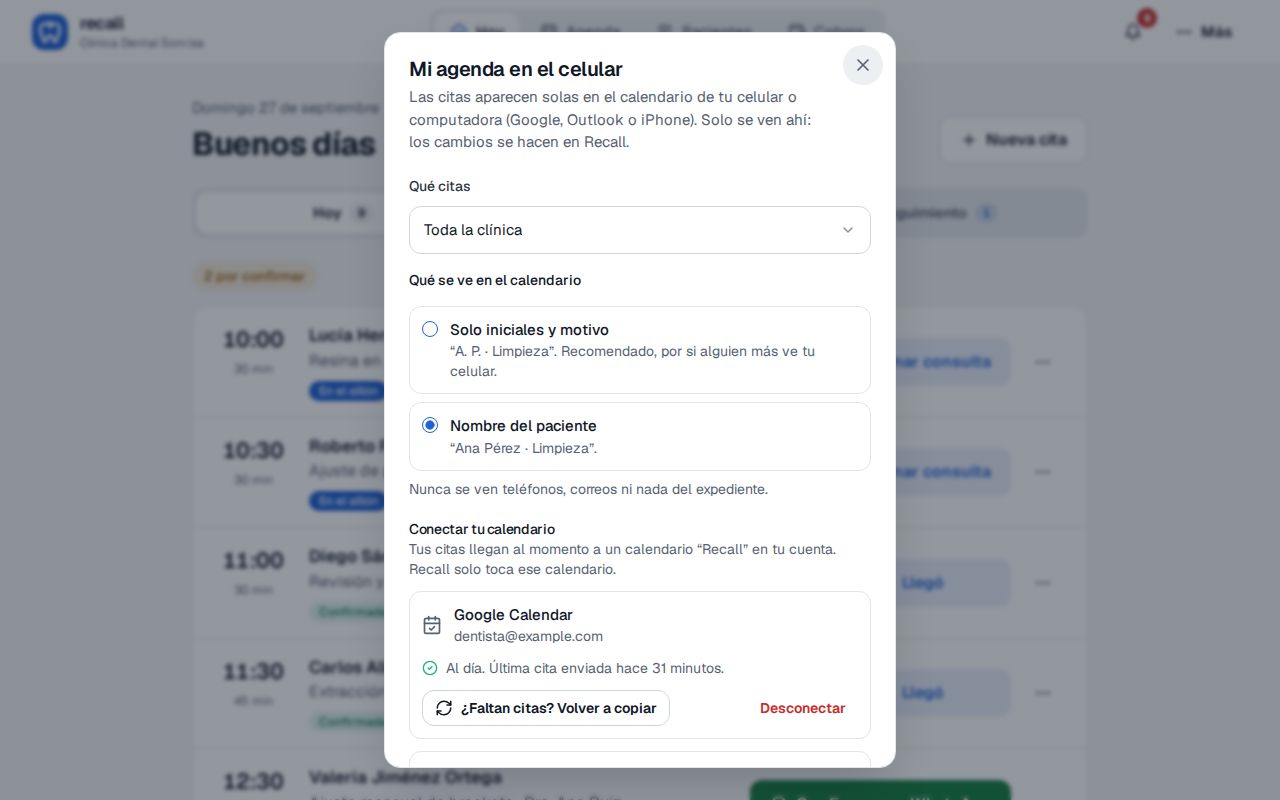Open the three-dot menu on 11:30 row
The height and width of the screenshot is (800, 1280).
(1043, 693)
